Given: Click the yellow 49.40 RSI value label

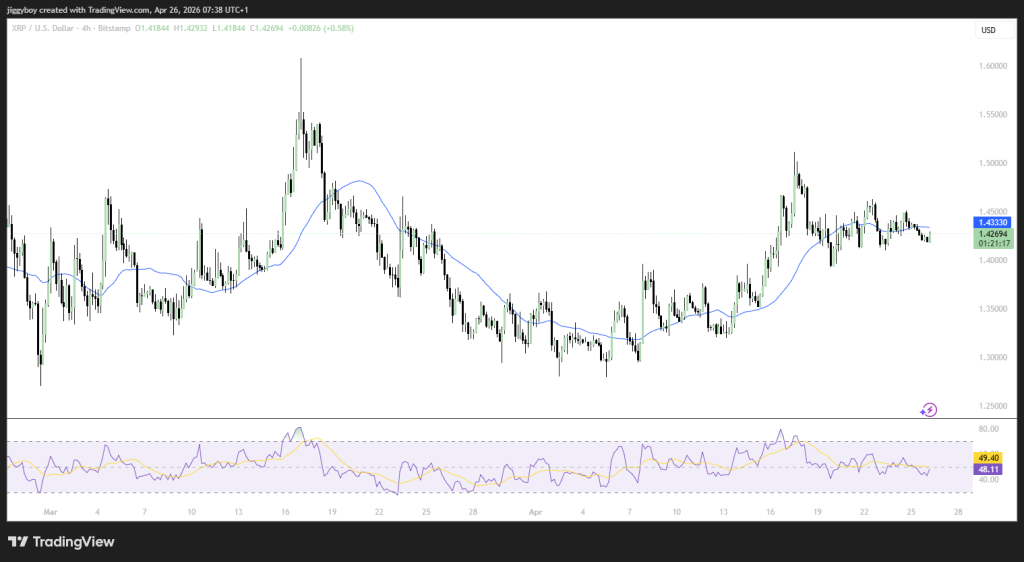Looking at the screenshot, I should coord(988,457).
